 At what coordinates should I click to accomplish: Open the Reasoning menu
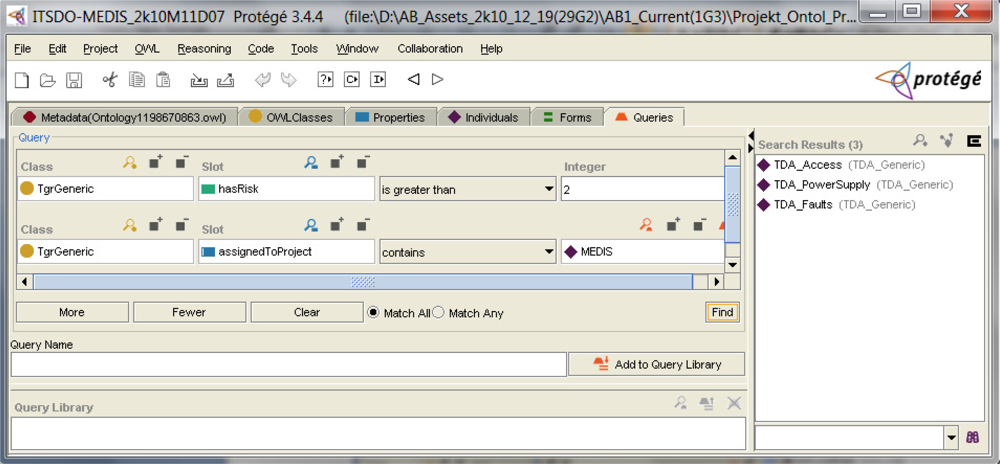coord(203,48)
